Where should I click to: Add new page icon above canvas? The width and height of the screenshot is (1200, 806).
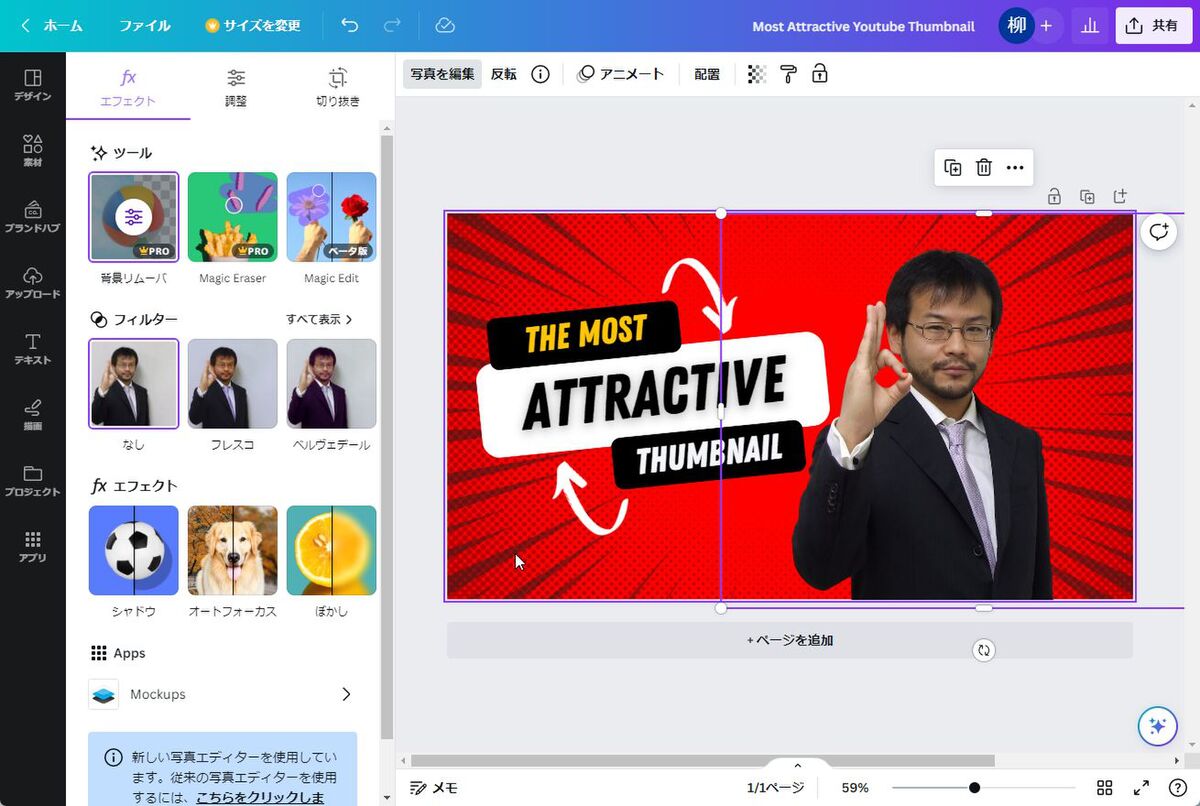point(1120,197)
